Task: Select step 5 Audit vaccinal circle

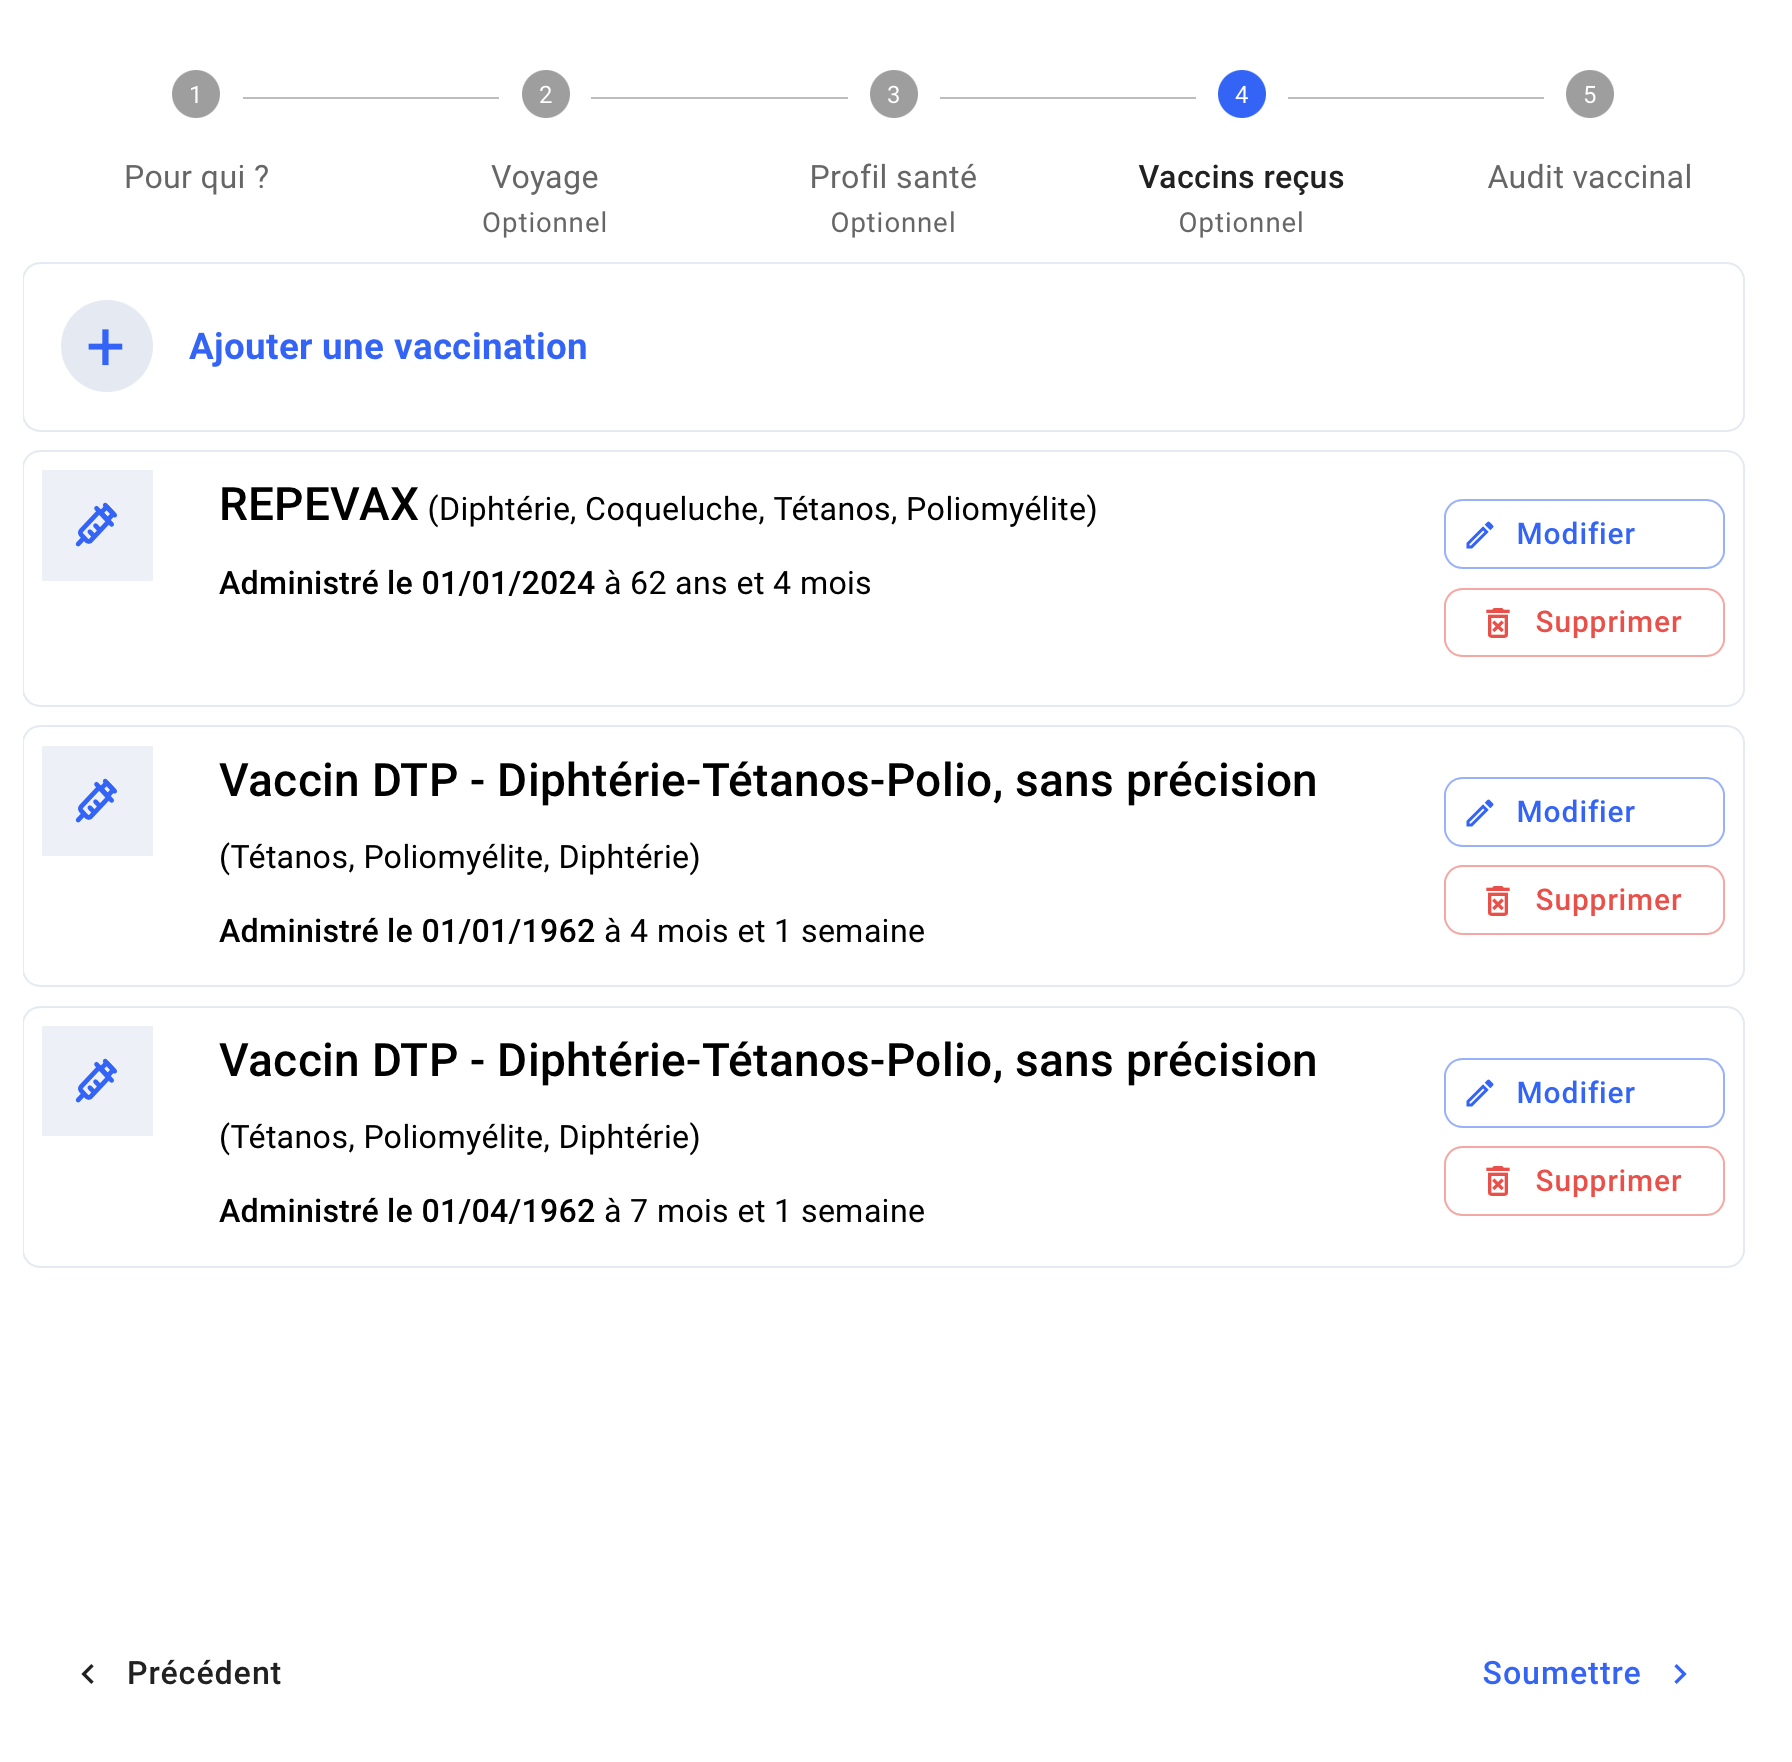Action: tap(1590, 95)
